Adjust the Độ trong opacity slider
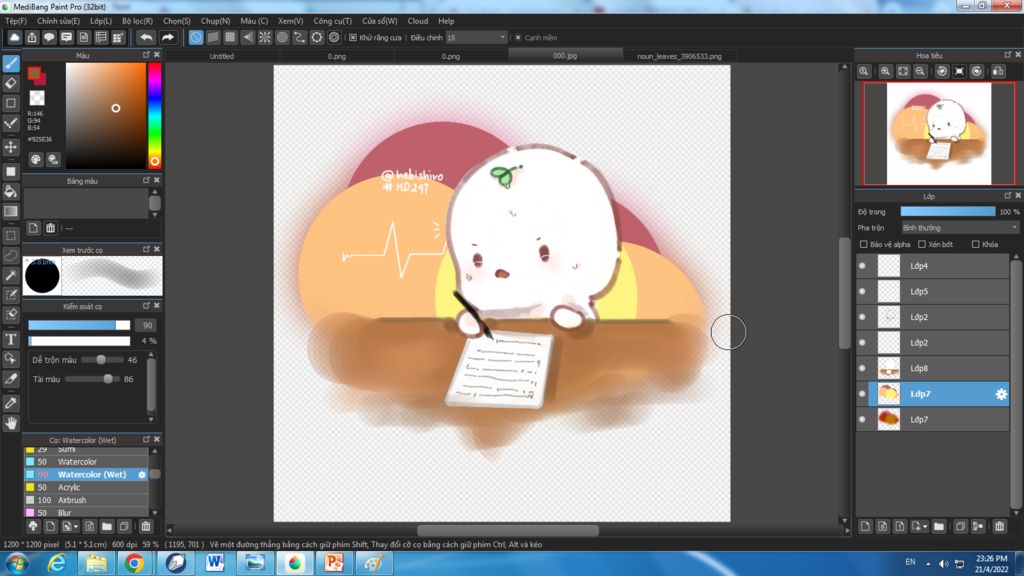 pyautogui.click(x=948, y=212)
